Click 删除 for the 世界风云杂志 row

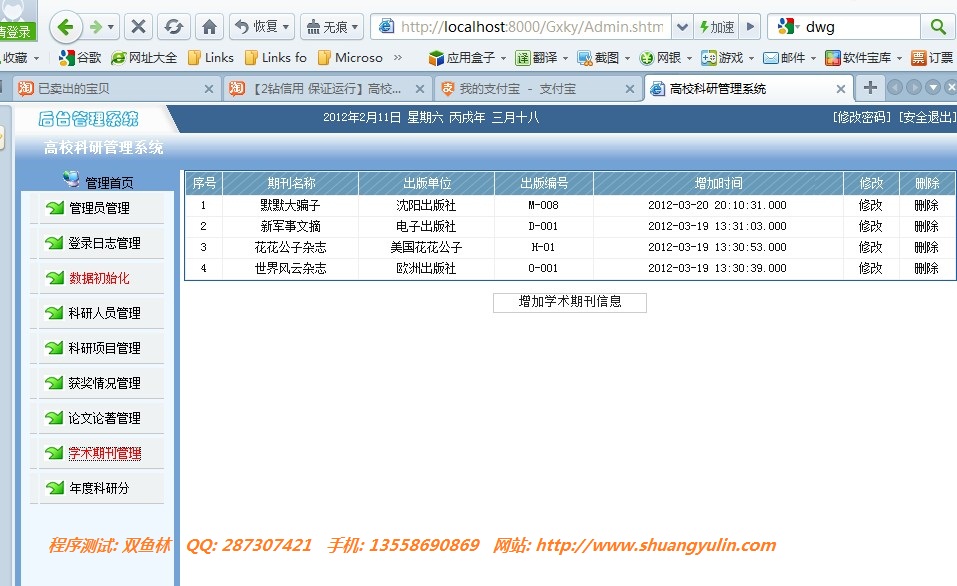pyautogui.click(x=926, y=268)
